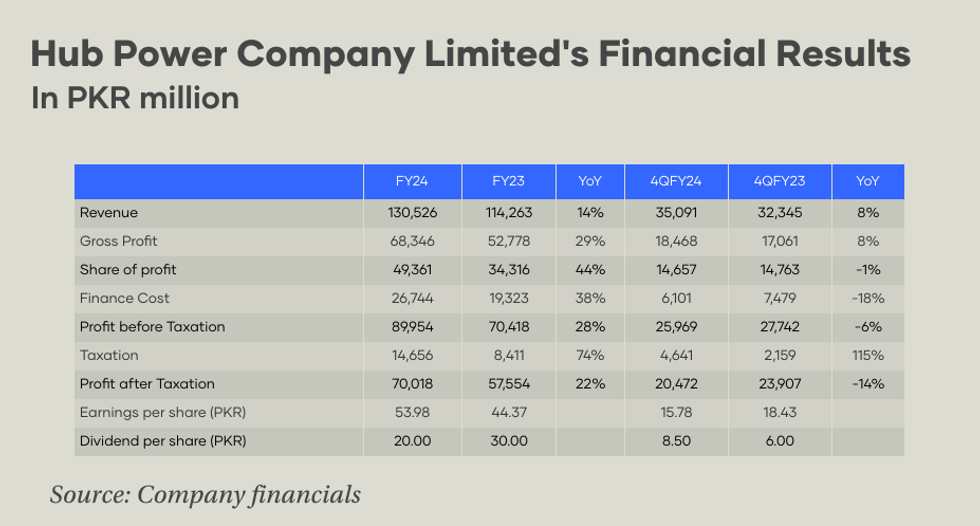
Task: Select the 115% taxation YoY cell
Action: coord(867,355)
